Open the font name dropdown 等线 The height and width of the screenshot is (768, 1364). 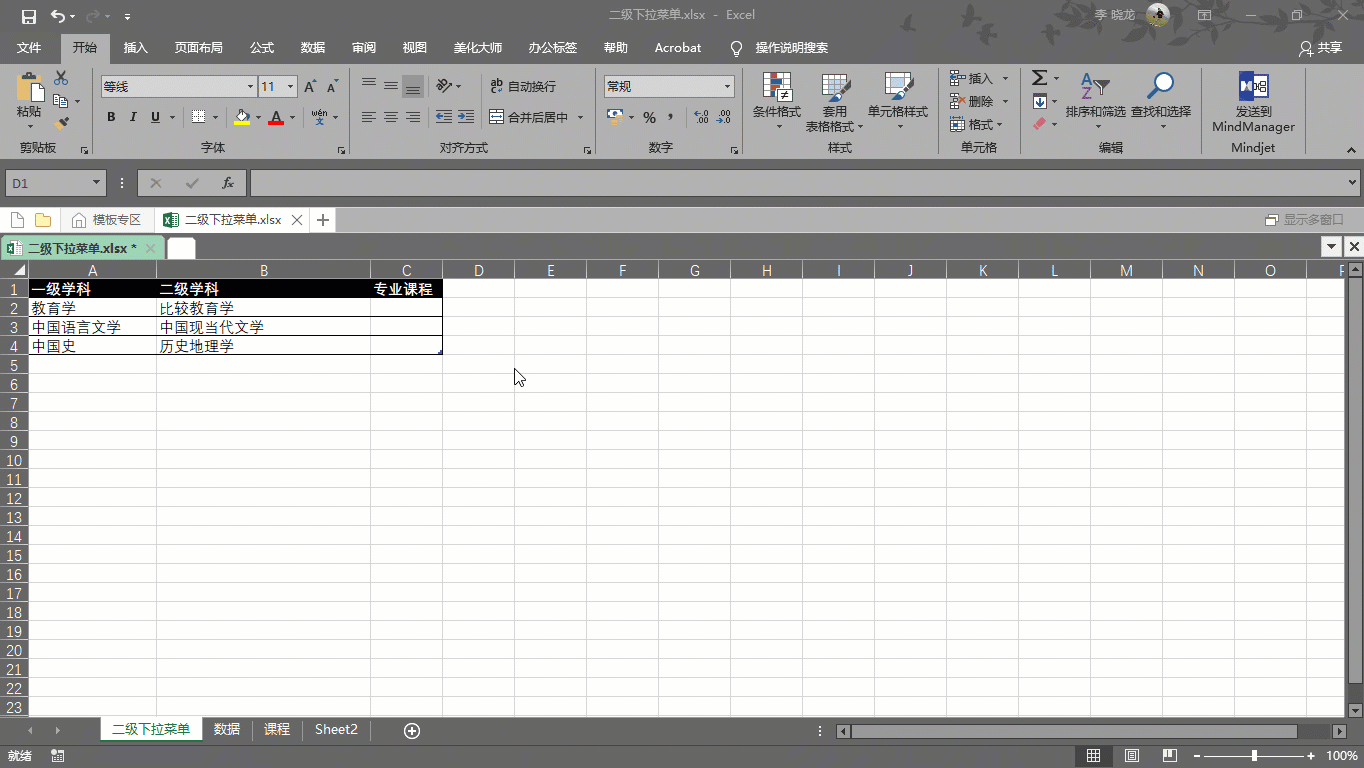pyautogui.click(x=250, y=87)
